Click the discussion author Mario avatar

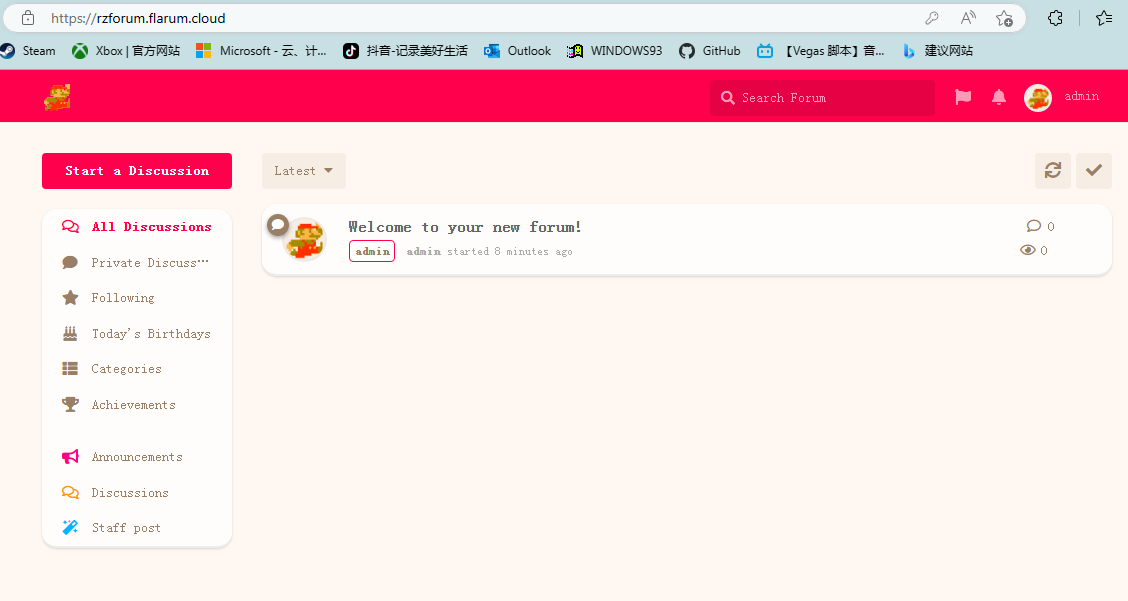(x=305, y=239)
